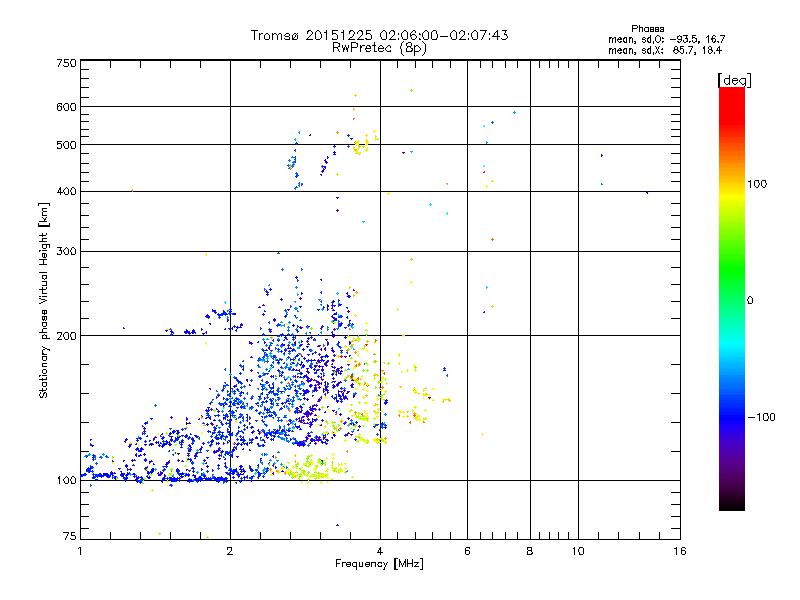Click the x-axis tick label '6'
Screen dimensions: 800x600
click(467, 551)
